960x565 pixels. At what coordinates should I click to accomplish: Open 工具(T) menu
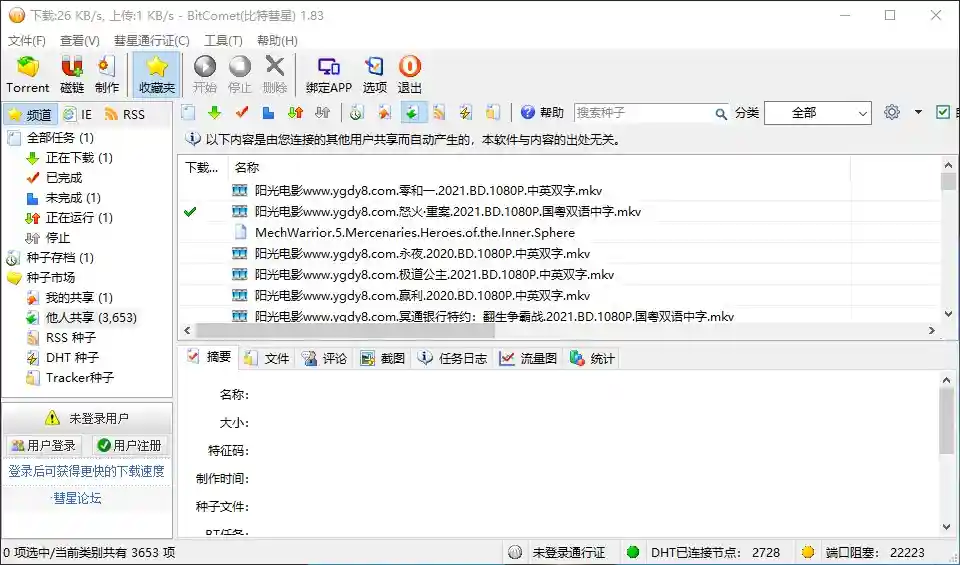(x=223, y=40)
